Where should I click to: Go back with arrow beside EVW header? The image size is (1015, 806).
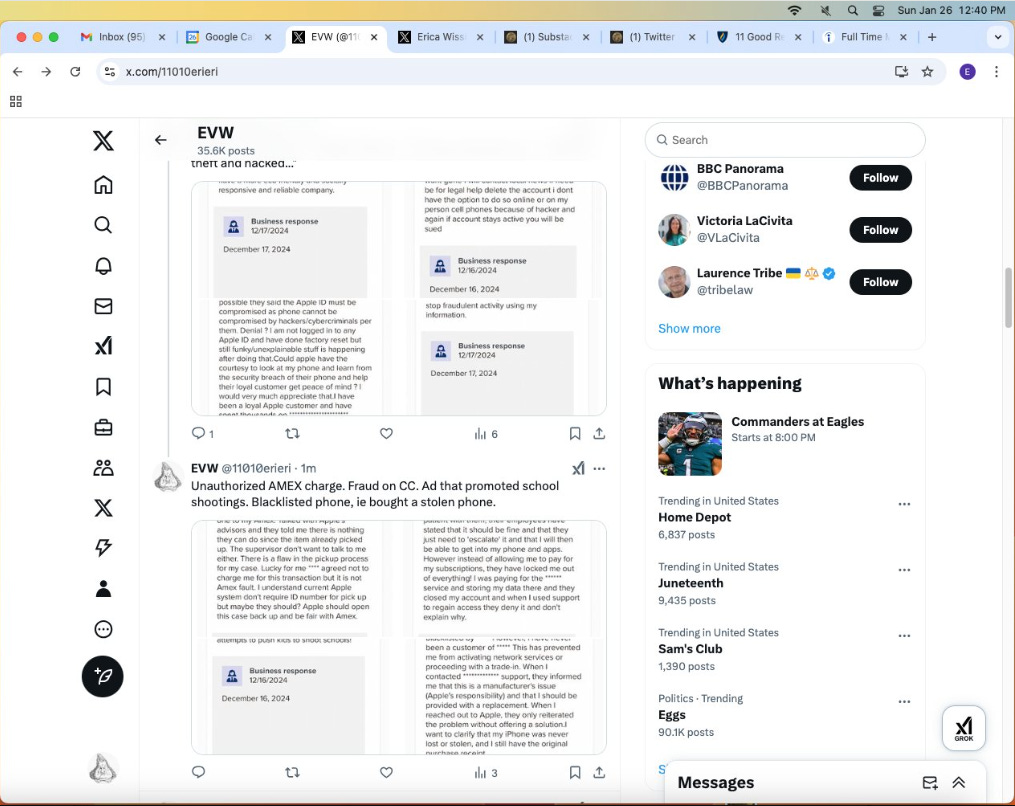point(161,140)
